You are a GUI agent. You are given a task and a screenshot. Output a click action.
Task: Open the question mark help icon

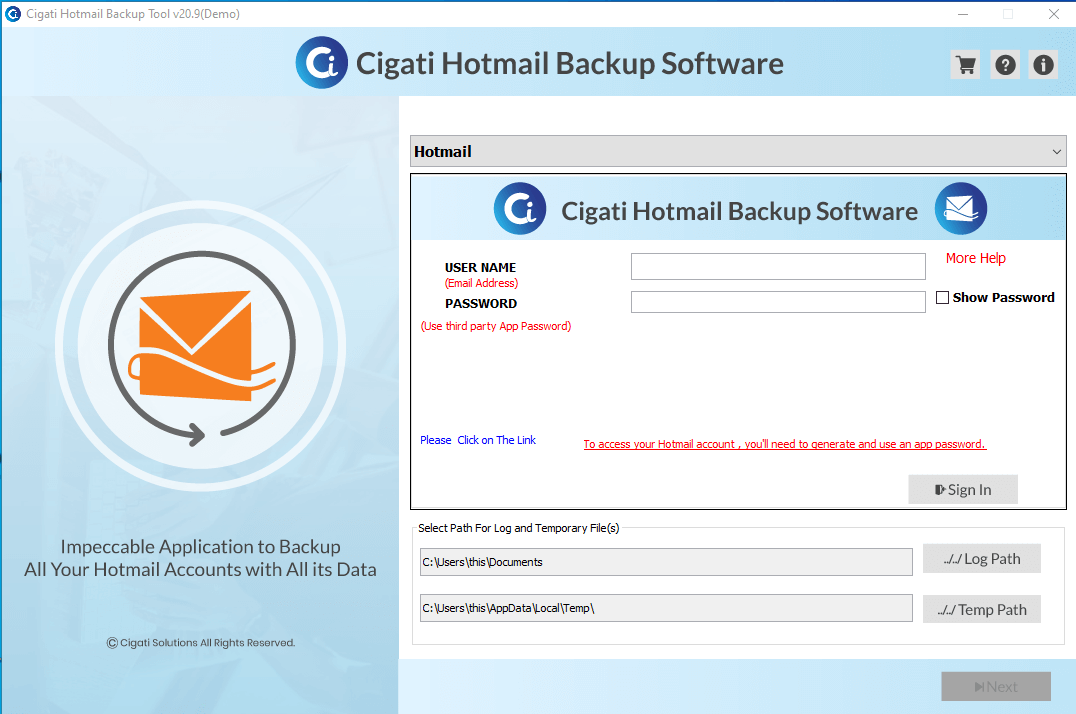coord(1005,65)
